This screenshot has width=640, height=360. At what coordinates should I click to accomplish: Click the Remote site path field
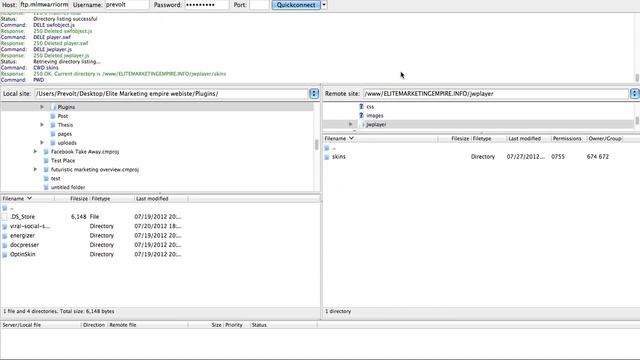tap(496, 94)
